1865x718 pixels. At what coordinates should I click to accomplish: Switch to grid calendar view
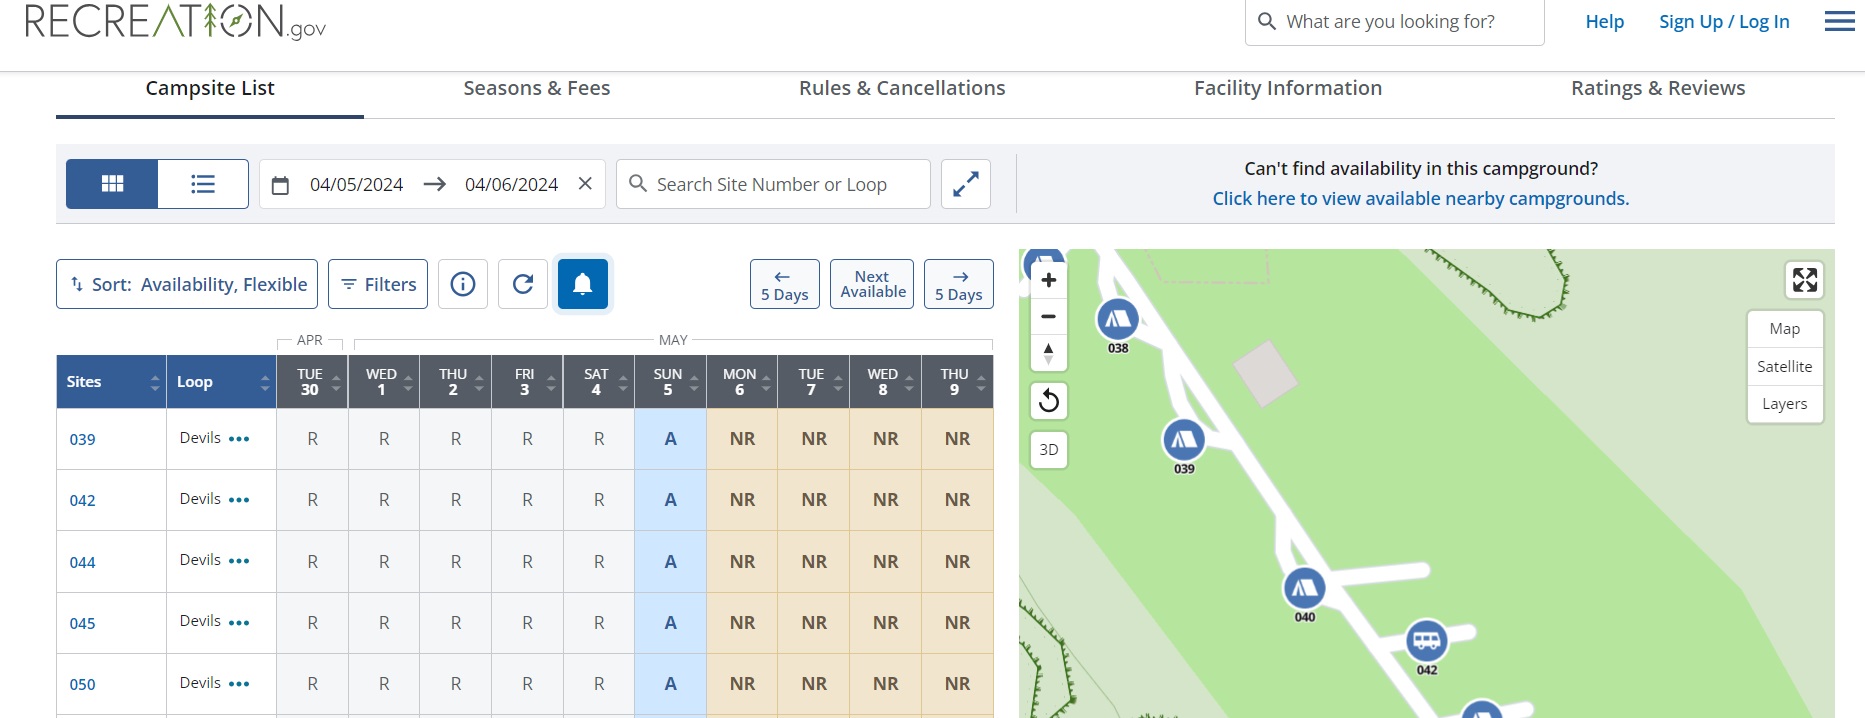coord(112,184)
